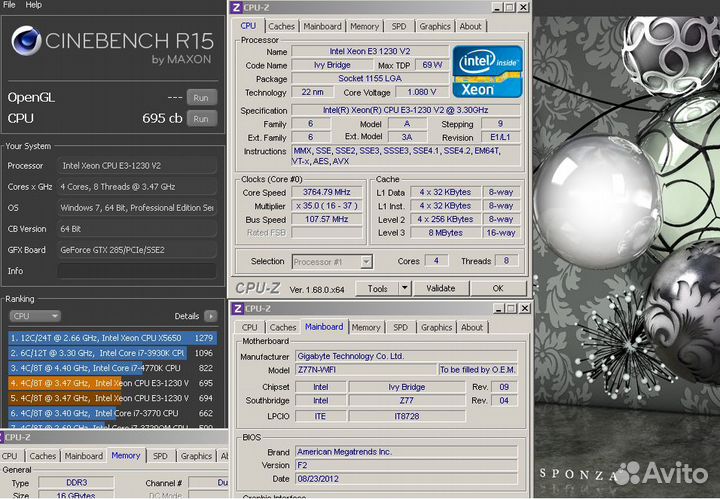Switch to Graphics tab in Mainboard CPU-Z window
Image resolution: width=720 pixels, height=499 pixels.
[x=436, y=327]
